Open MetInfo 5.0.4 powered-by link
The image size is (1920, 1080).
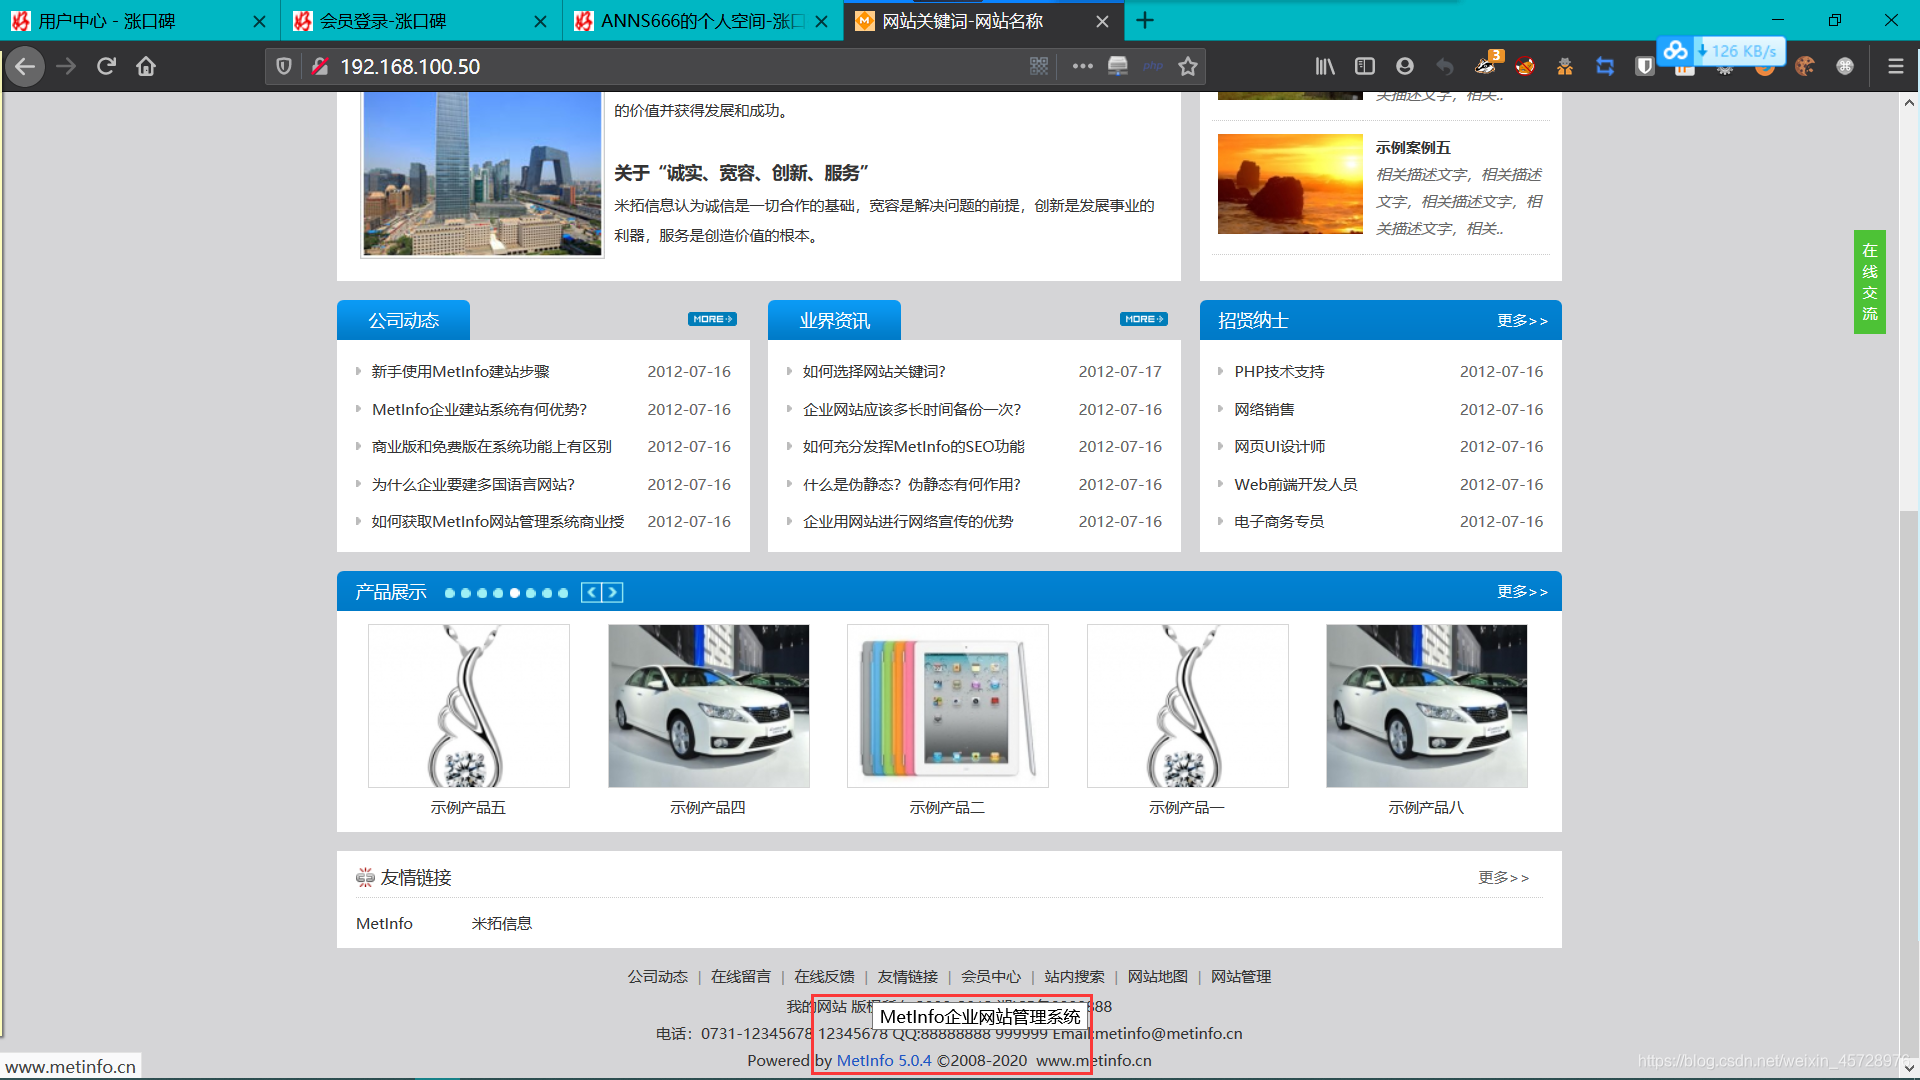tap(883, 1060)
